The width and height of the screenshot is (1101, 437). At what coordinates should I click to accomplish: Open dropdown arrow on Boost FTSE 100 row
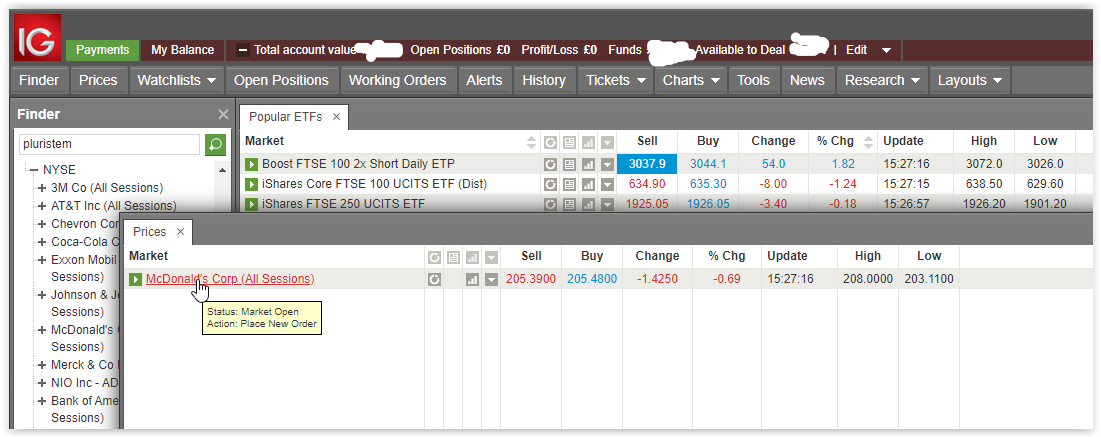(x=607, y=164)
